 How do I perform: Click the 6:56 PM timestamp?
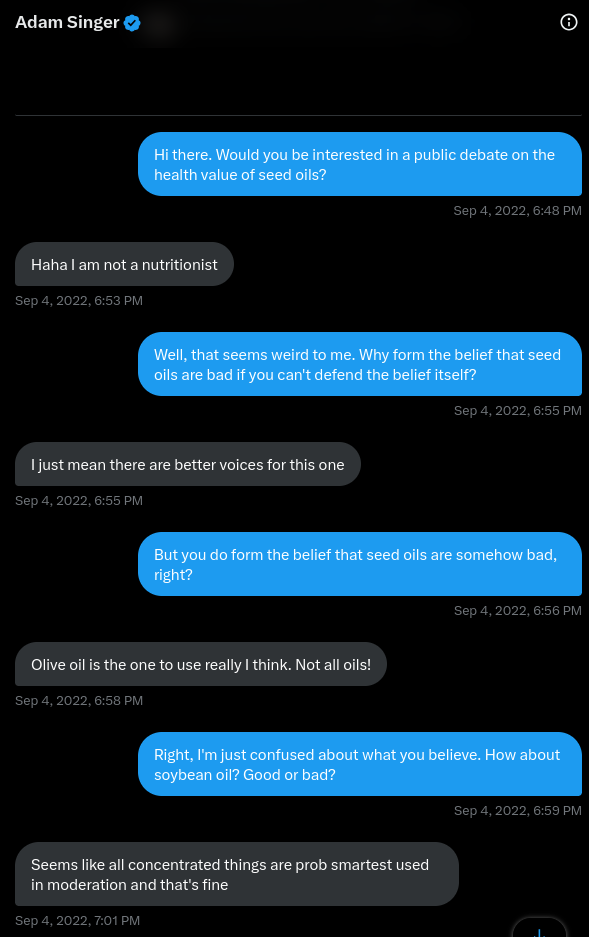coord(517,611)
